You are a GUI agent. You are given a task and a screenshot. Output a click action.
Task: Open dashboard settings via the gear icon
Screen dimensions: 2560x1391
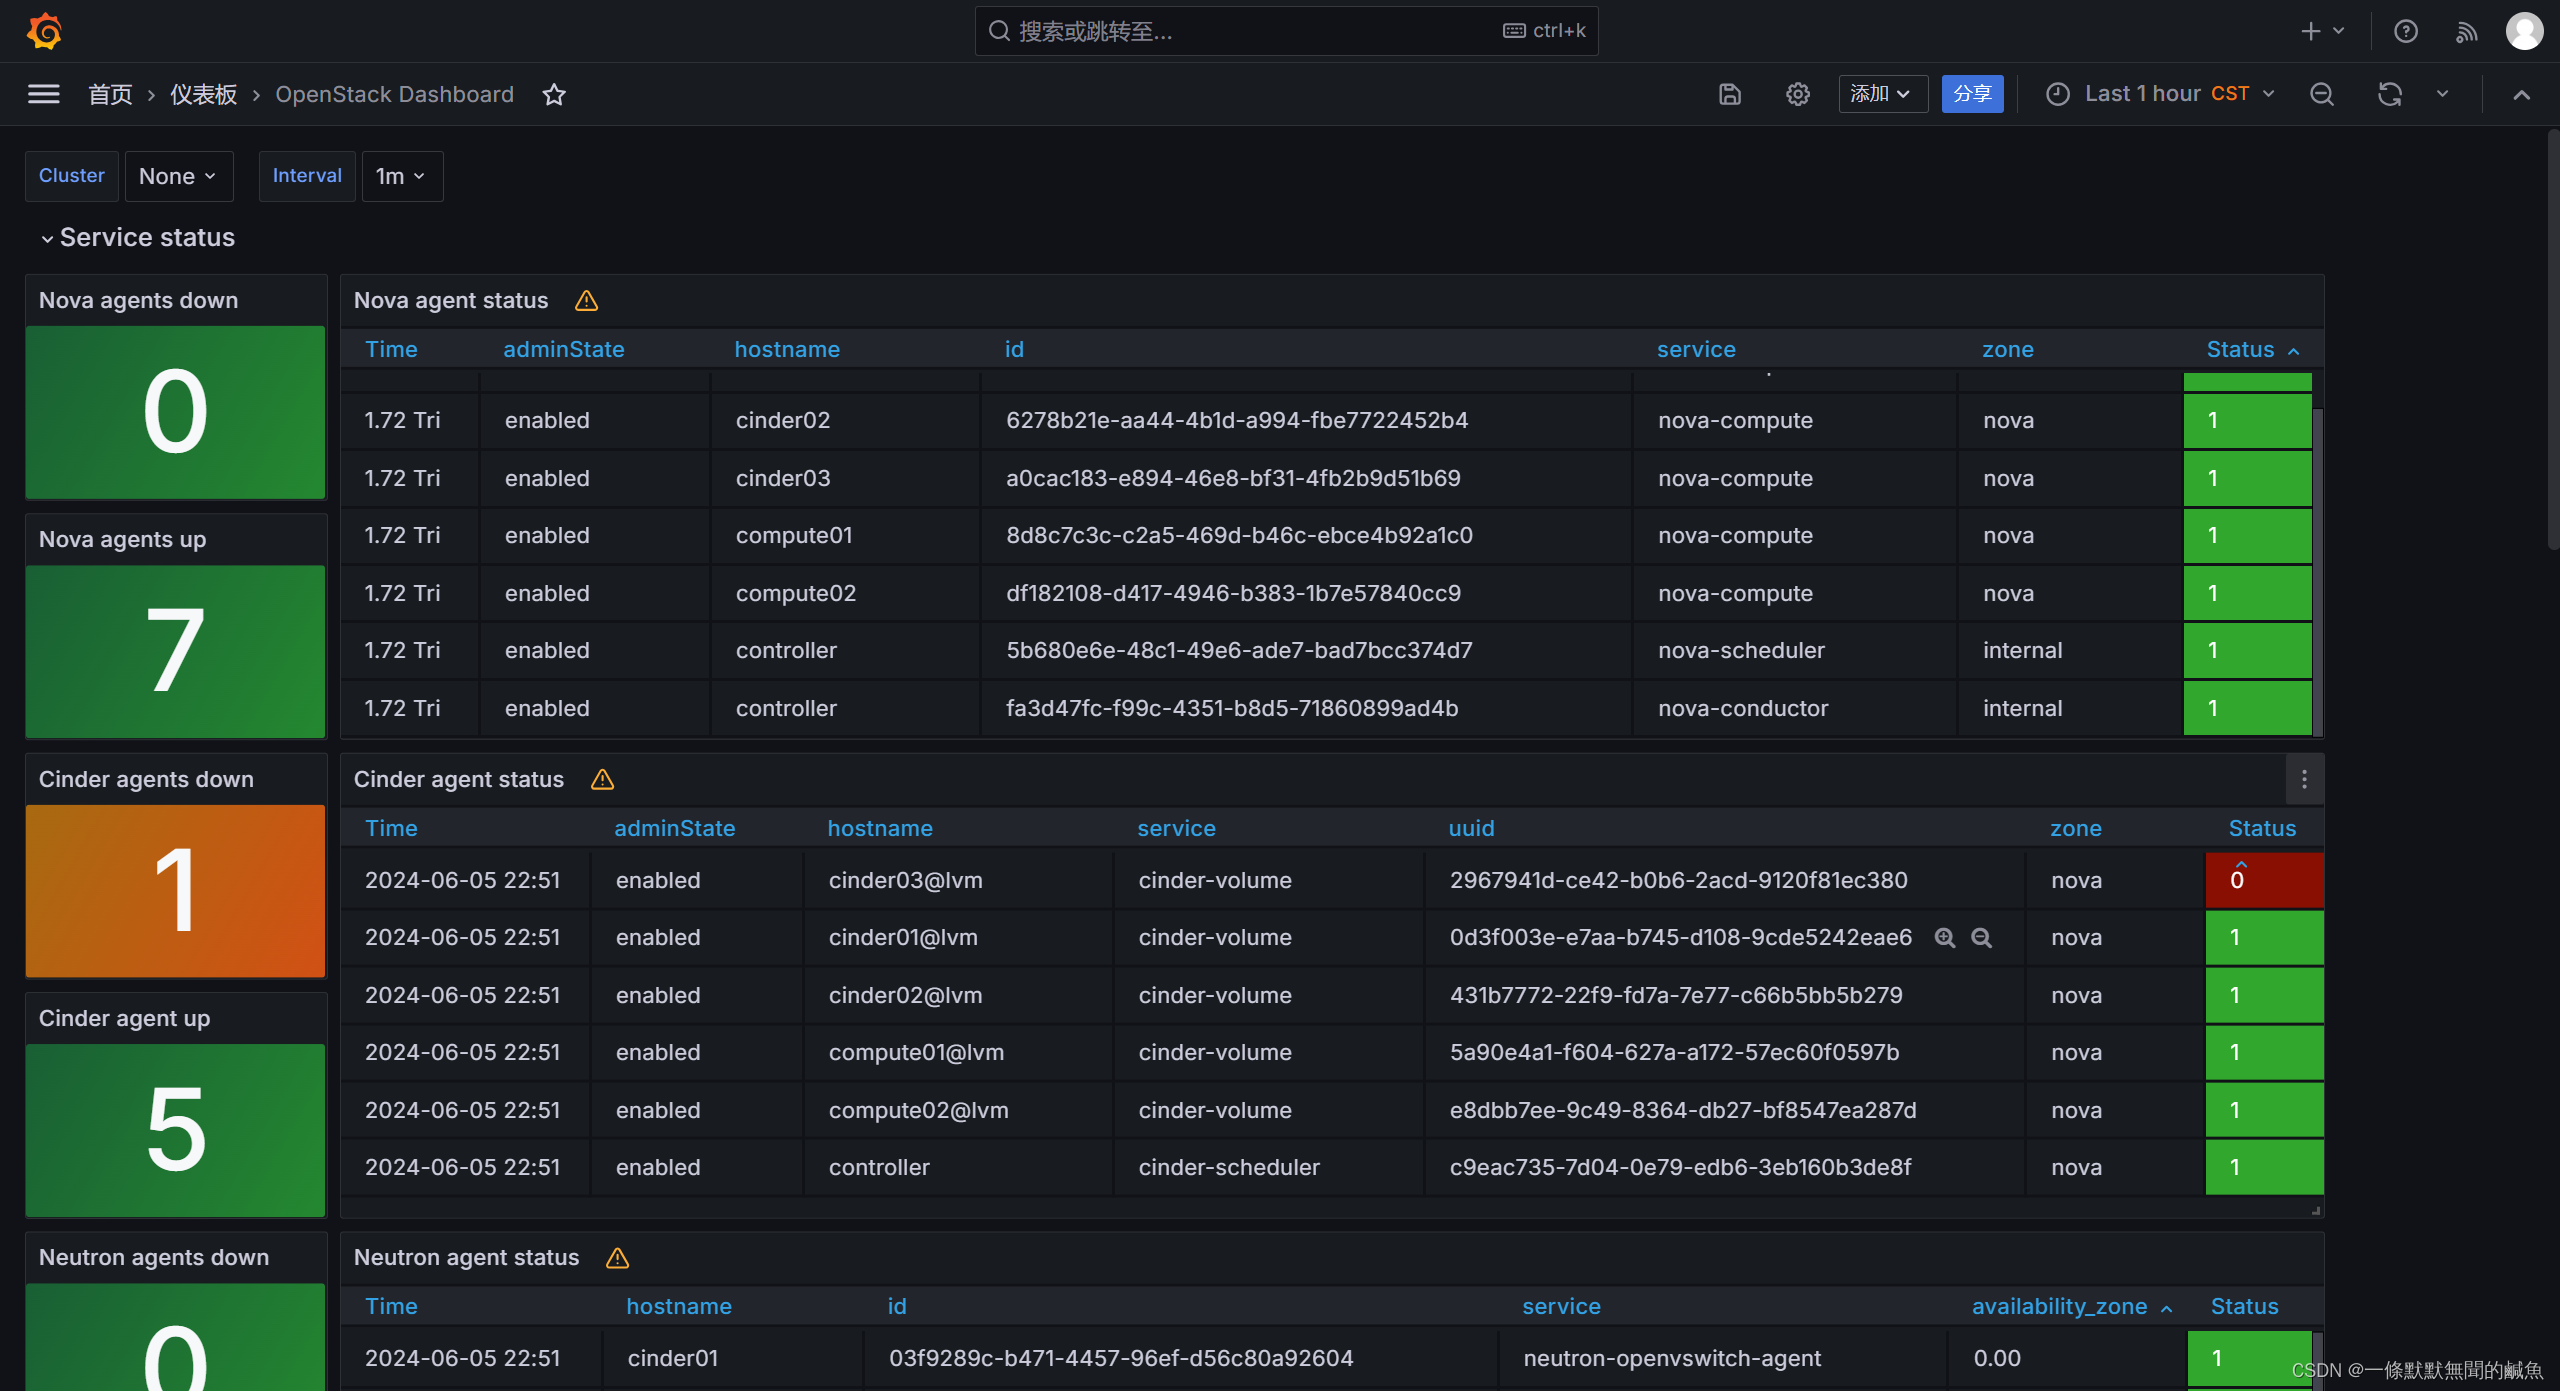[1797, 94]
